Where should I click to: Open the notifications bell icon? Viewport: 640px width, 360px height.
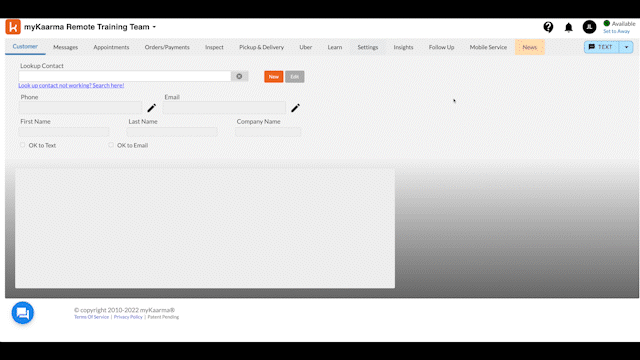click(569, 27)
